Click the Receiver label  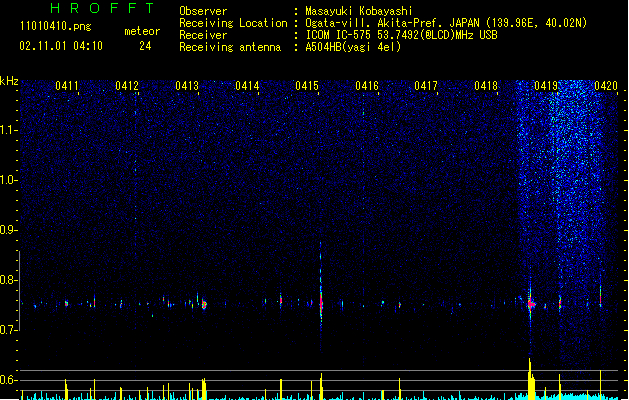point(203,35)
